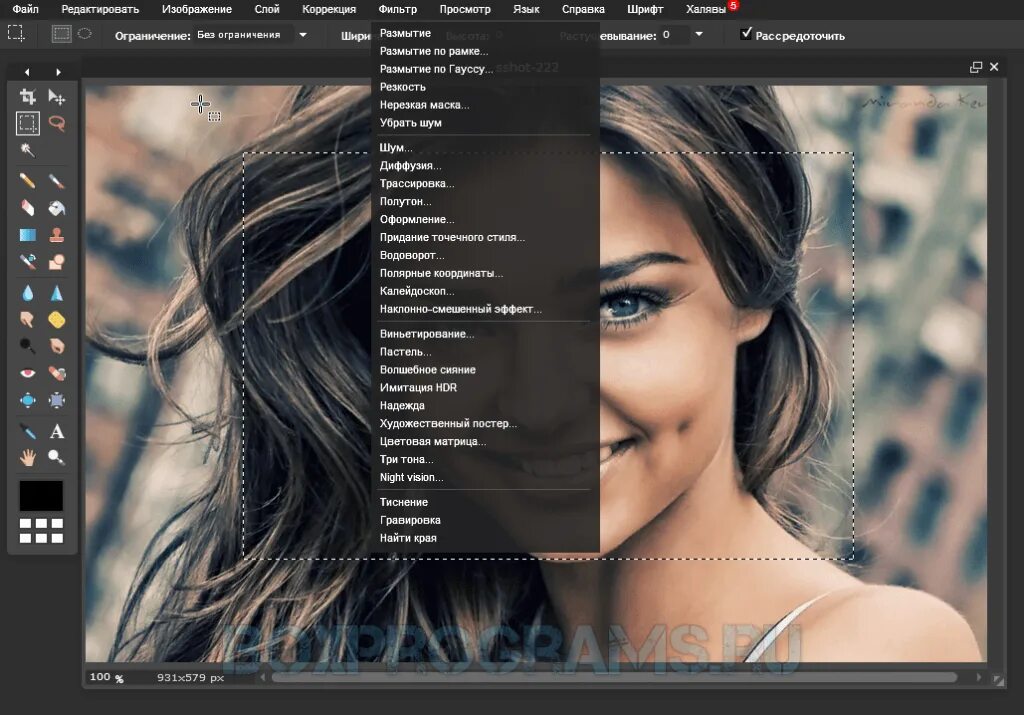The height and width of the screenshot is (715, 1024).
Task: Open the Просмотр menu
Action: point(465,9)
